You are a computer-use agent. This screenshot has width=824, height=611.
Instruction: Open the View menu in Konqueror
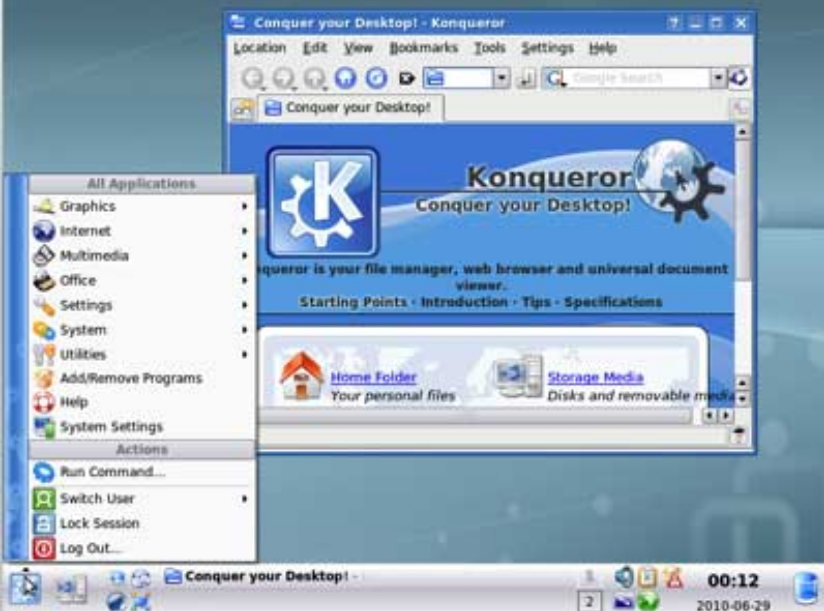[358, 48]
